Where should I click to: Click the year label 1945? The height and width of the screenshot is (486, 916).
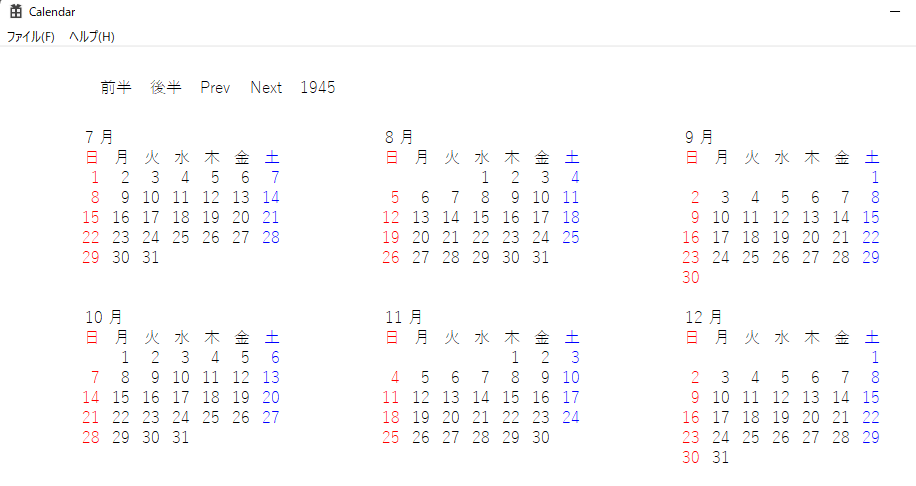pos(318,87)
